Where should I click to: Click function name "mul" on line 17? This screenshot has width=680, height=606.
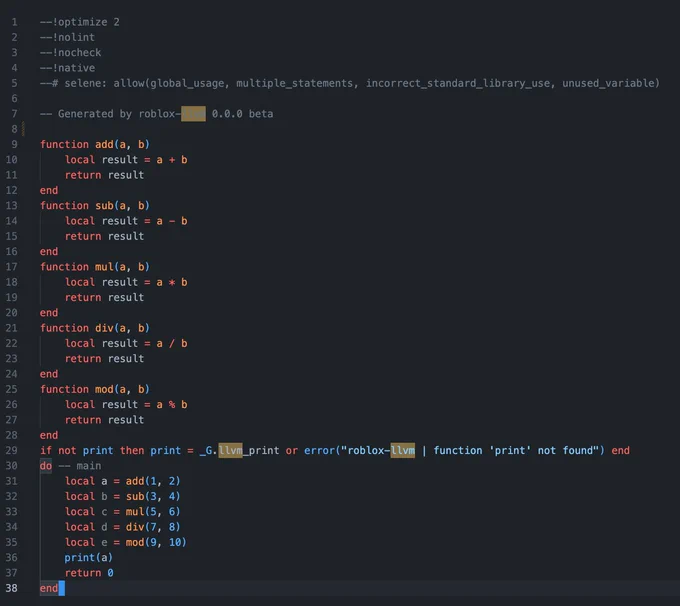tap(104, 267)
